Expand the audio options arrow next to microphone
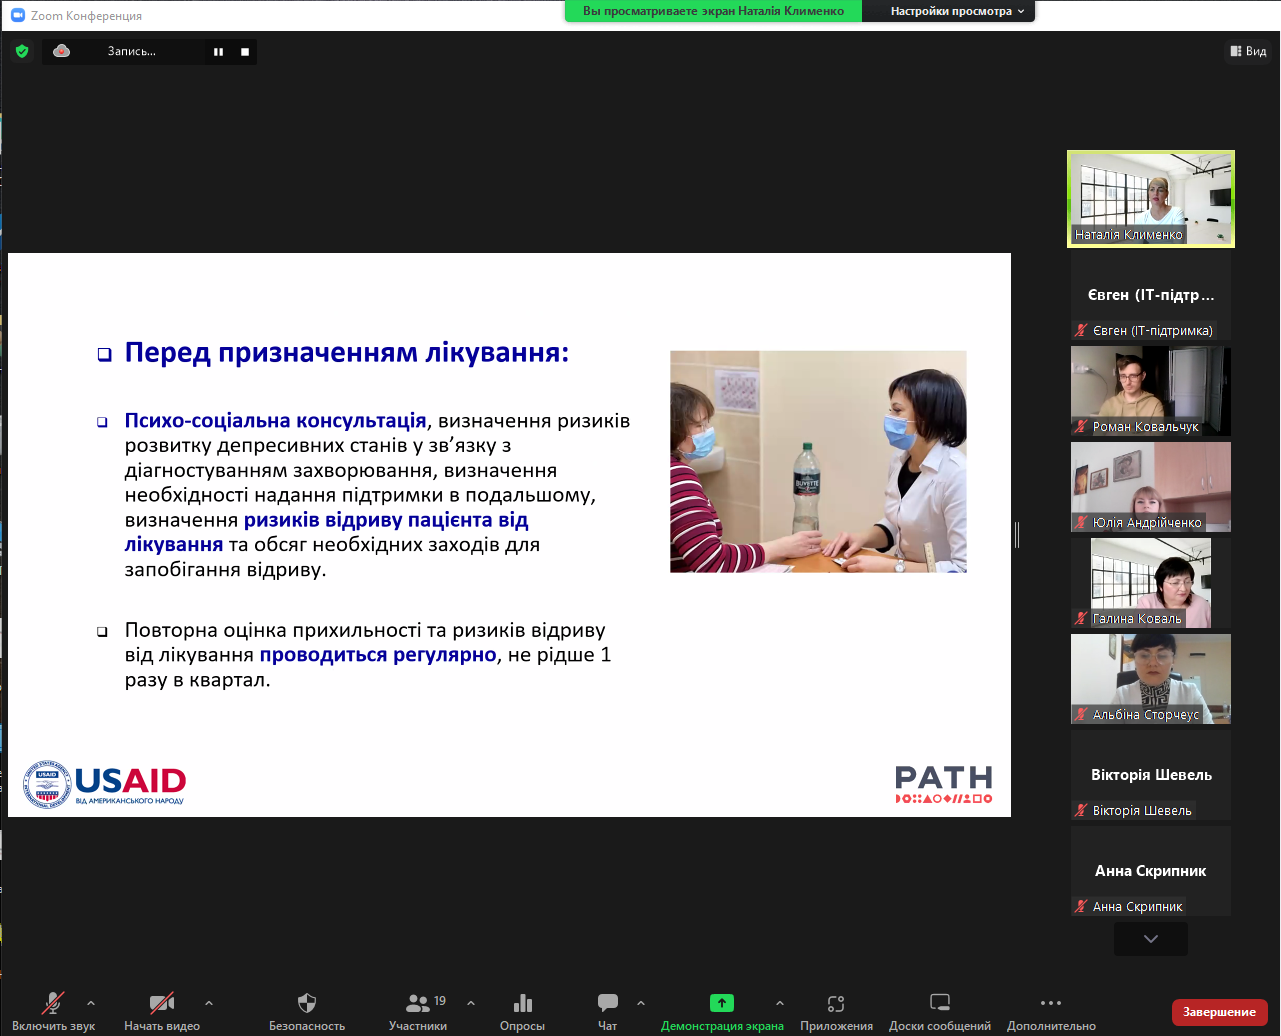Screen dimensions: 1281x1036 [x=91, y=1003]
